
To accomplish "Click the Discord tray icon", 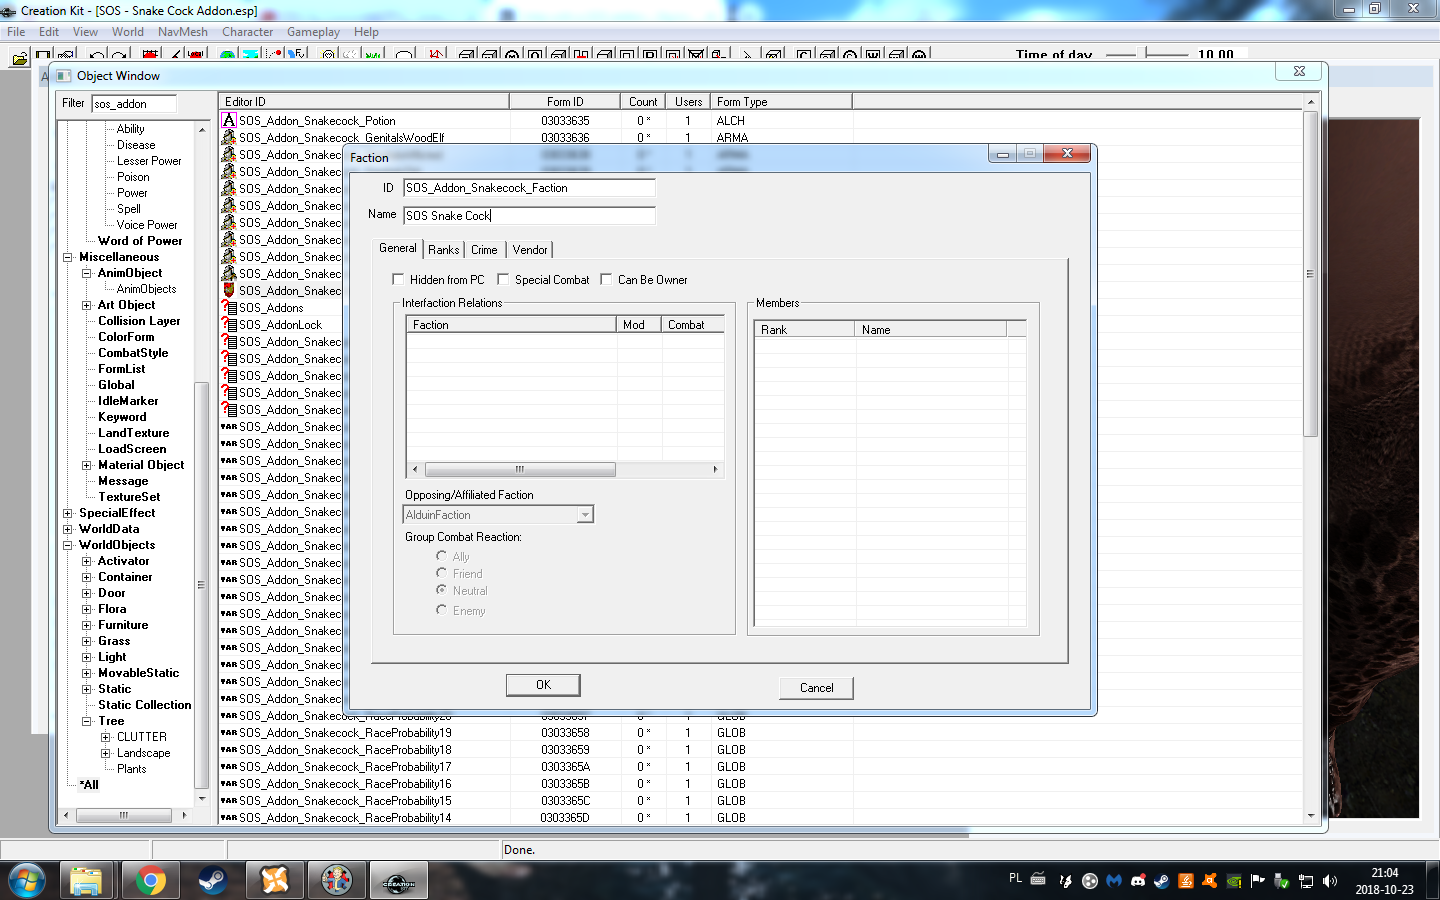I will pos(1138,881).
